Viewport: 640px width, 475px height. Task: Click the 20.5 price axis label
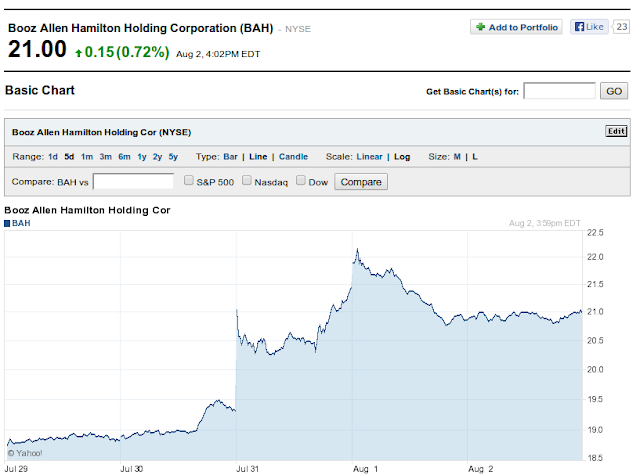point(595,341)
